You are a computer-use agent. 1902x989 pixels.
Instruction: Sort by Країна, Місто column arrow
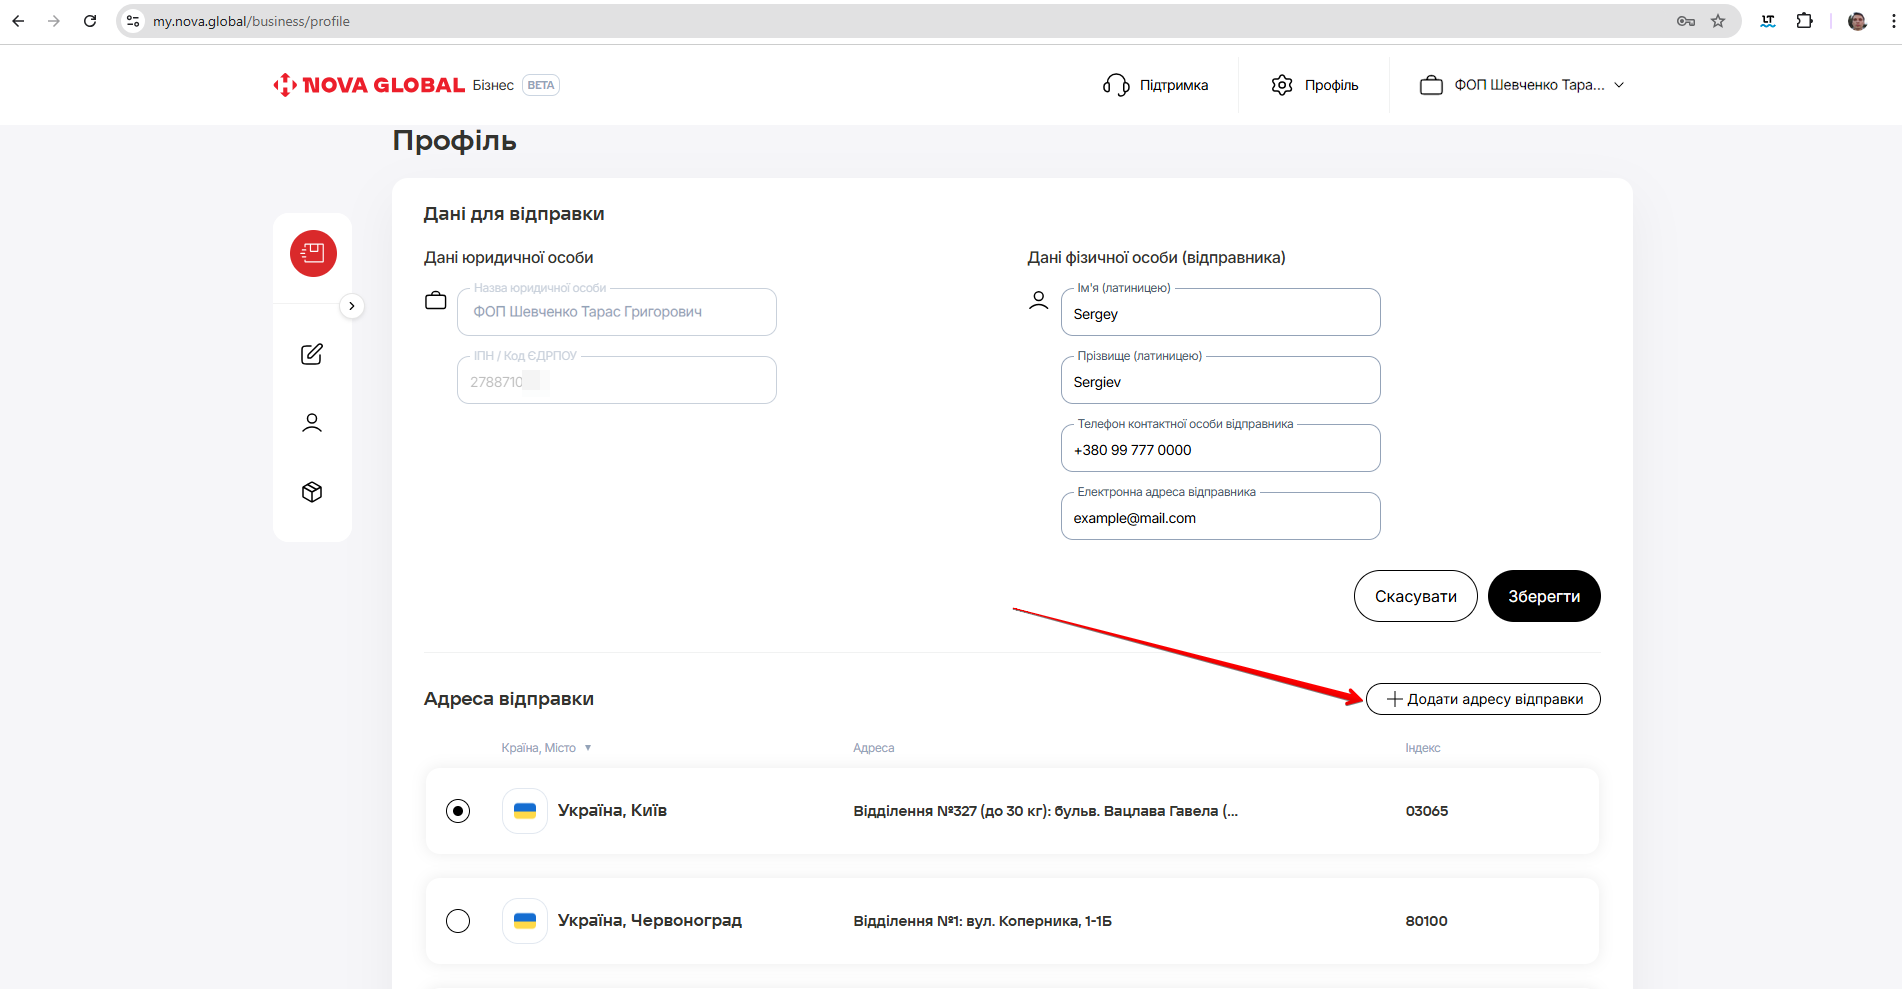(588, 748)
